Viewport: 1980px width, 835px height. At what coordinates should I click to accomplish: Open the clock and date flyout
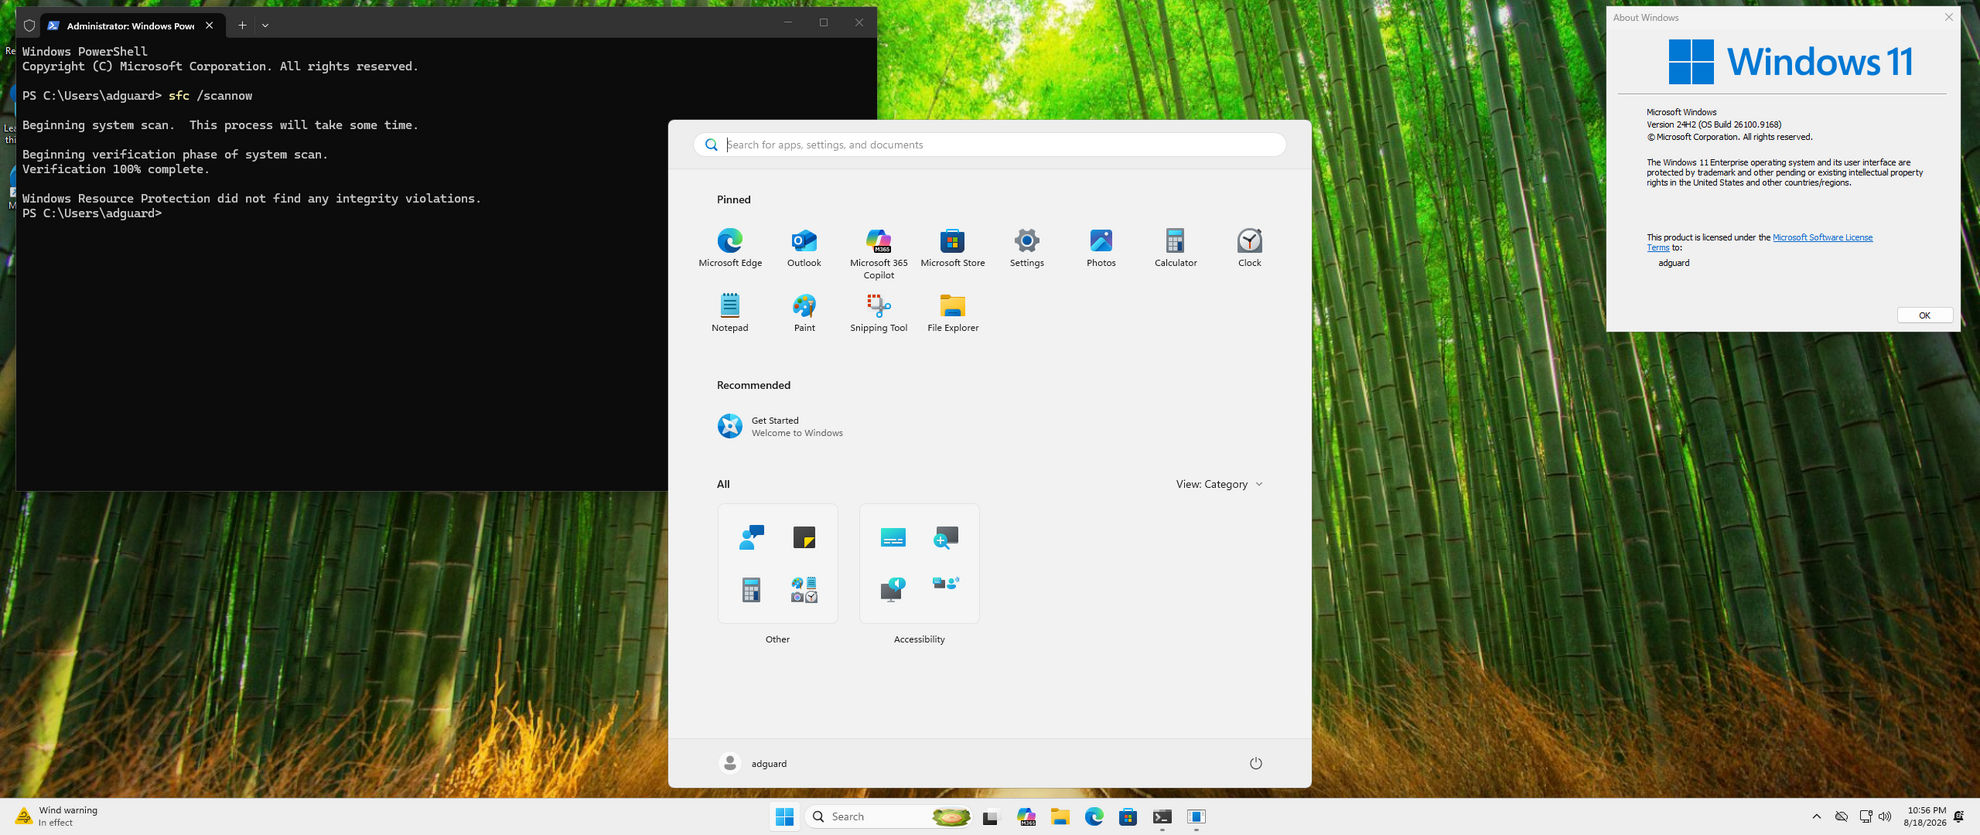pos(1925,817)
